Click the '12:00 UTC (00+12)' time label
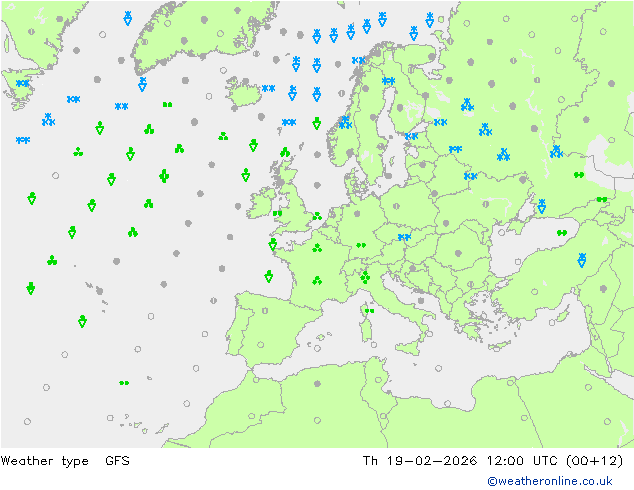634x490 pixels. (x=555, y=461)
